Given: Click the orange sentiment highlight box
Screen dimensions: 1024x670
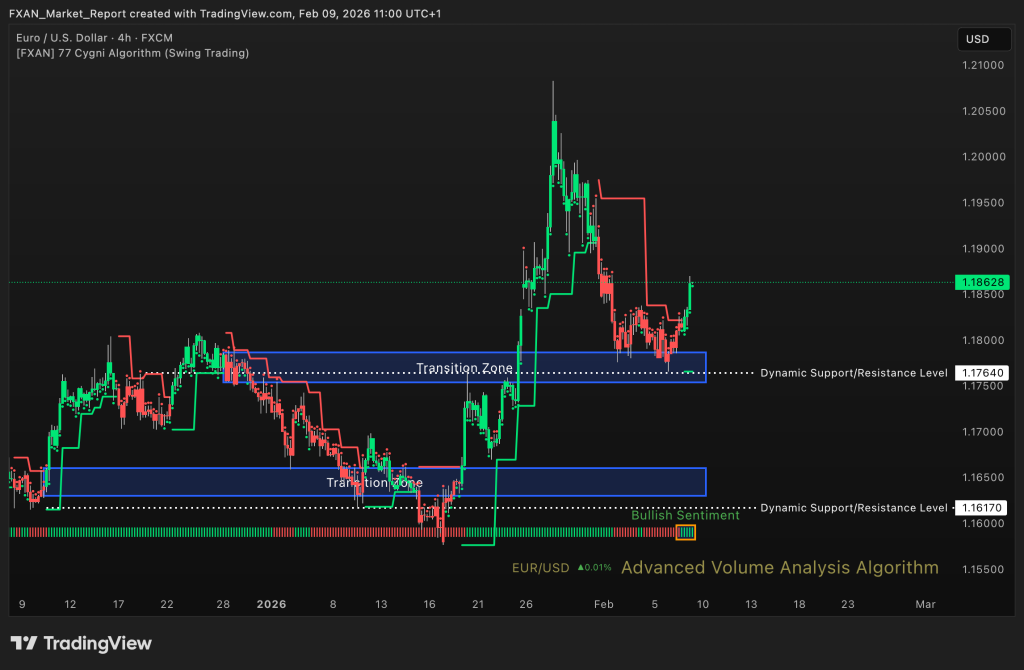Looking at the screenshot, I should [x=686, y=532].
